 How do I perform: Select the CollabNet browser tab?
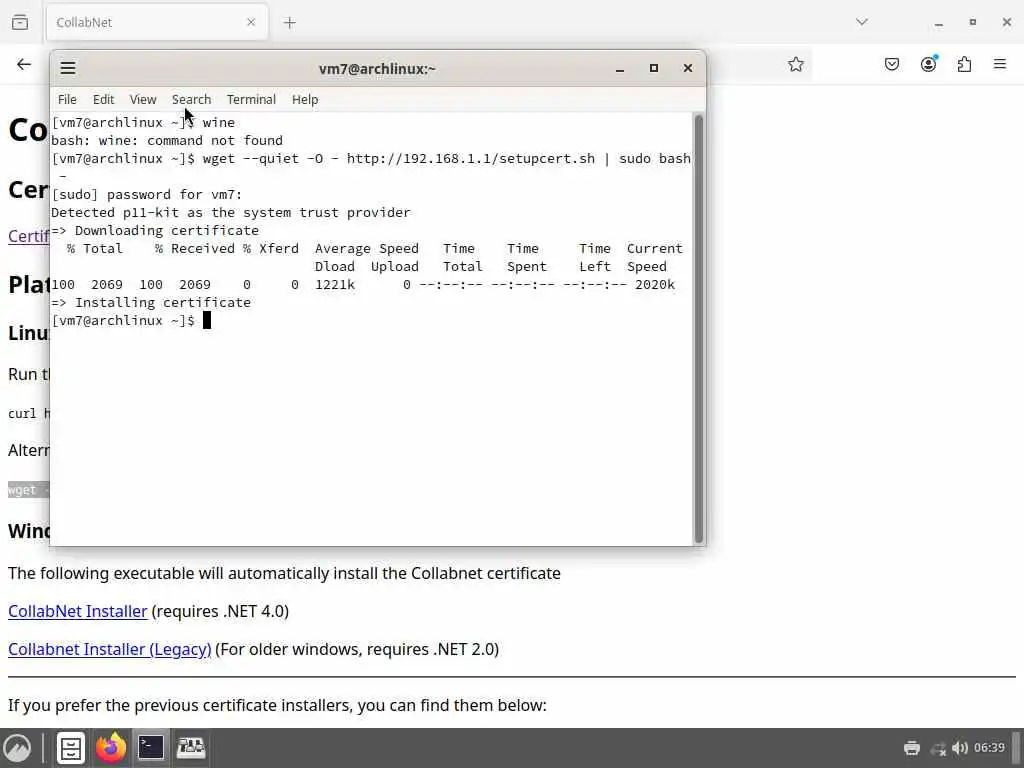click(157, 22)
